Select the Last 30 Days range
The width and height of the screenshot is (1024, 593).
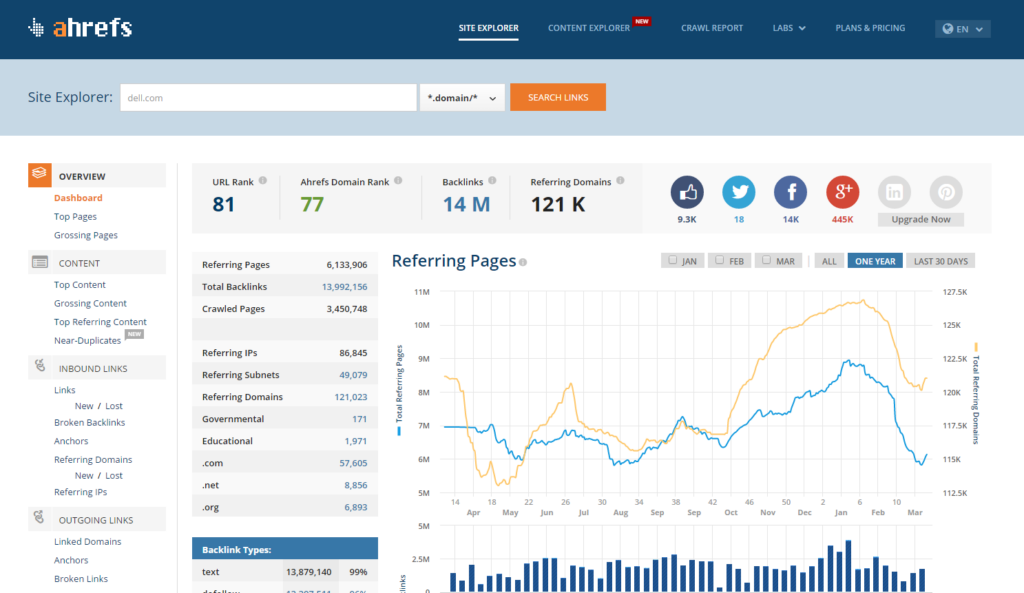pyautogui.click(x=940, y=261)
